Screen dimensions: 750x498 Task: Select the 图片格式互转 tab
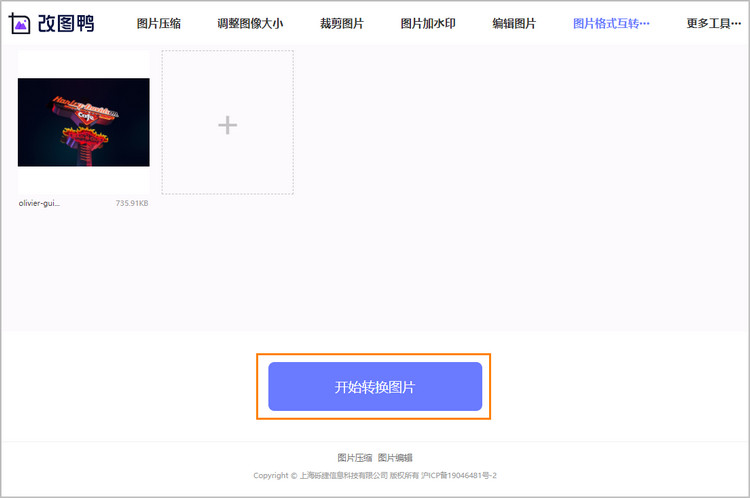tap(611, 23)
